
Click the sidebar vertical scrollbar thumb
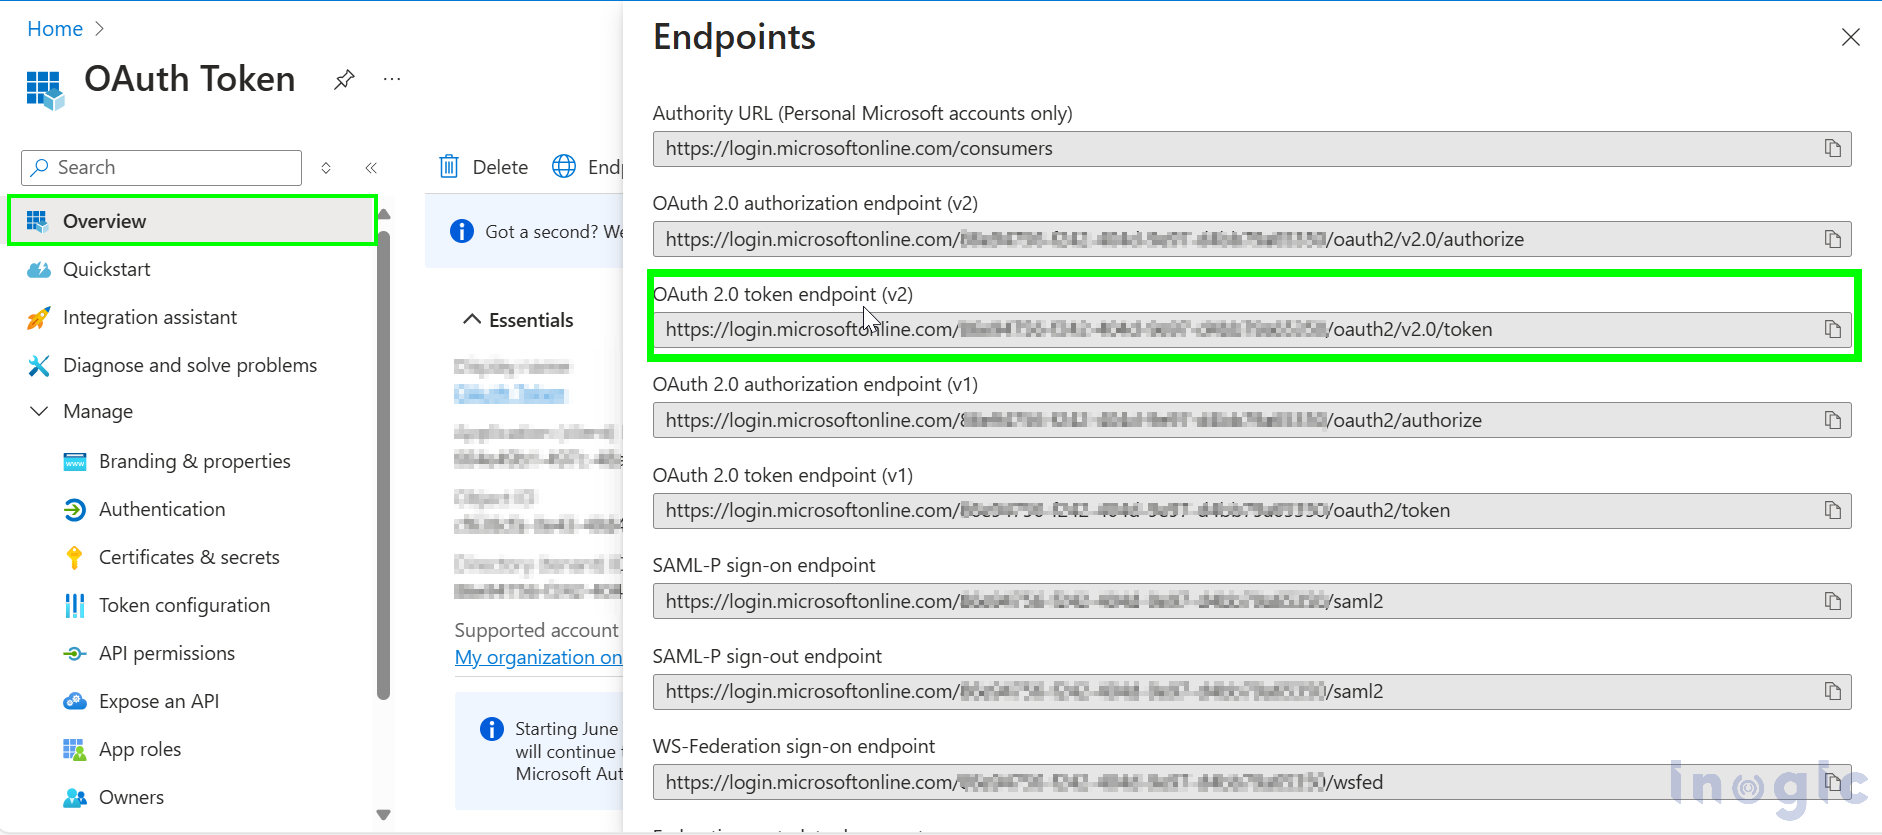[x=383, y=465]
